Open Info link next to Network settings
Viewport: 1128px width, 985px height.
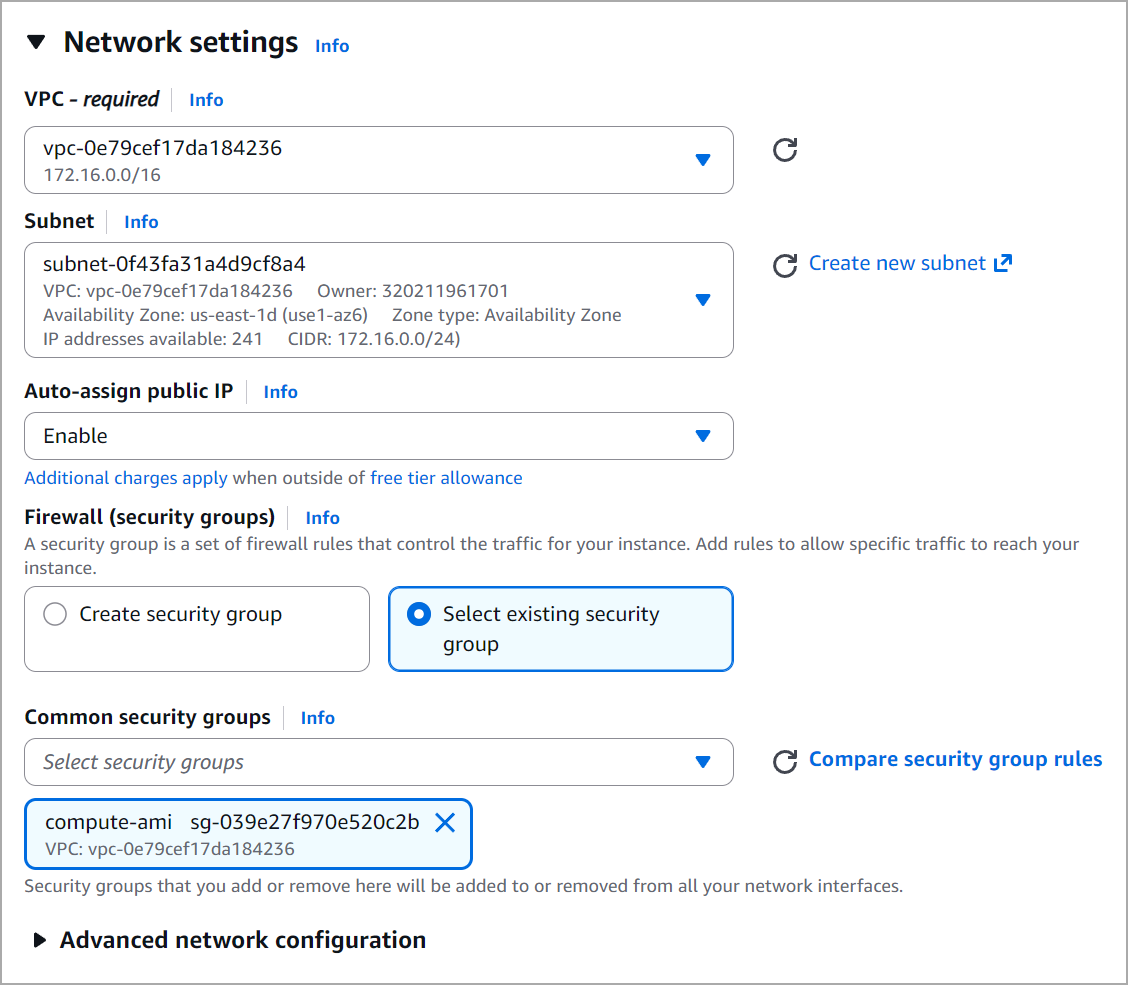click(x=332, y=46)
